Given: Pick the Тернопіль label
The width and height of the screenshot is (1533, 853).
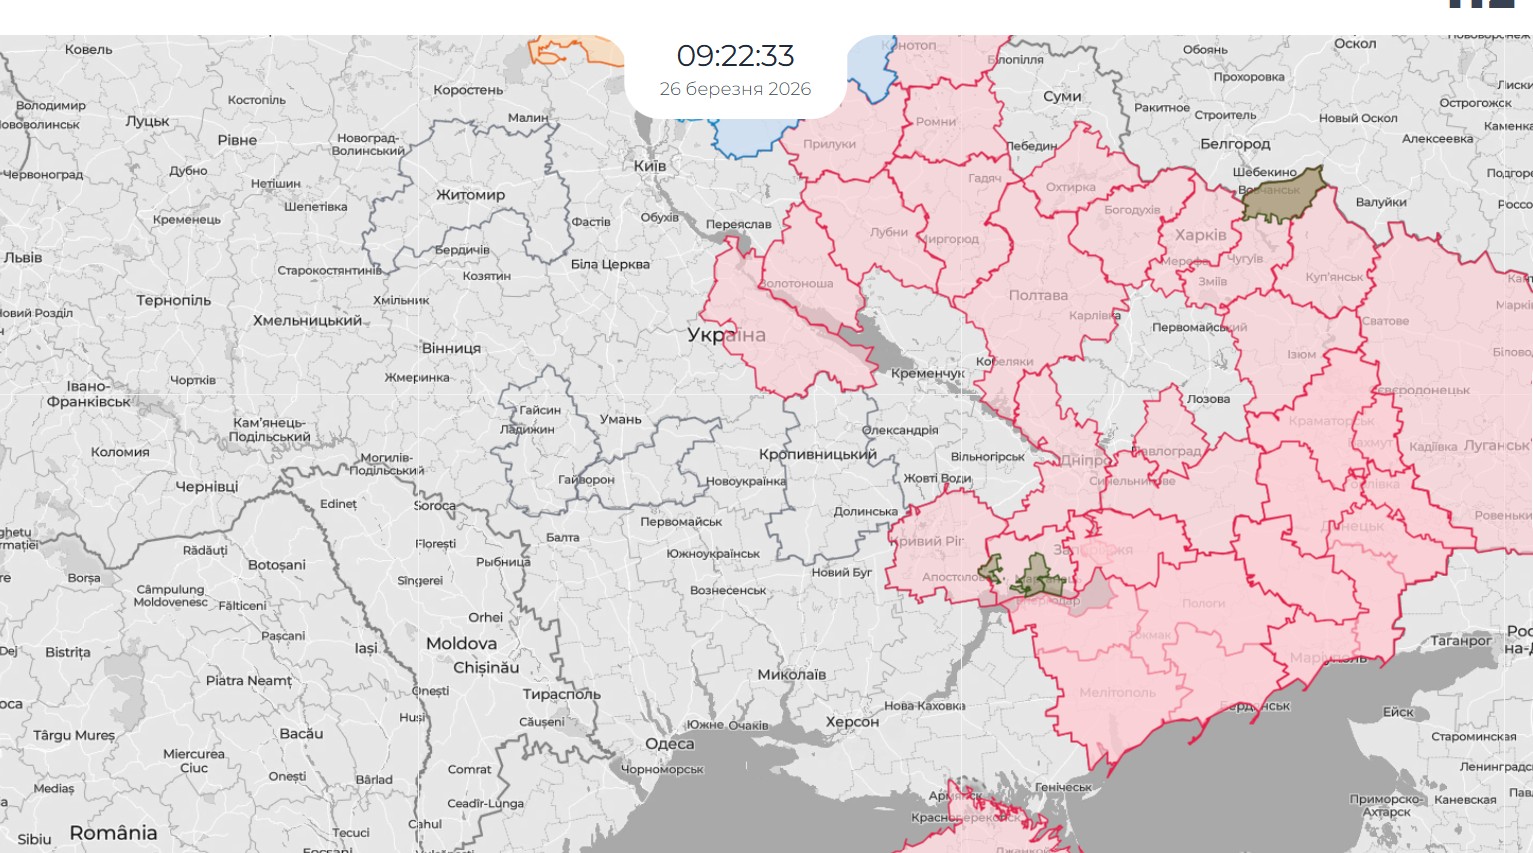Looking at the screenshot, I should point(174,300).
